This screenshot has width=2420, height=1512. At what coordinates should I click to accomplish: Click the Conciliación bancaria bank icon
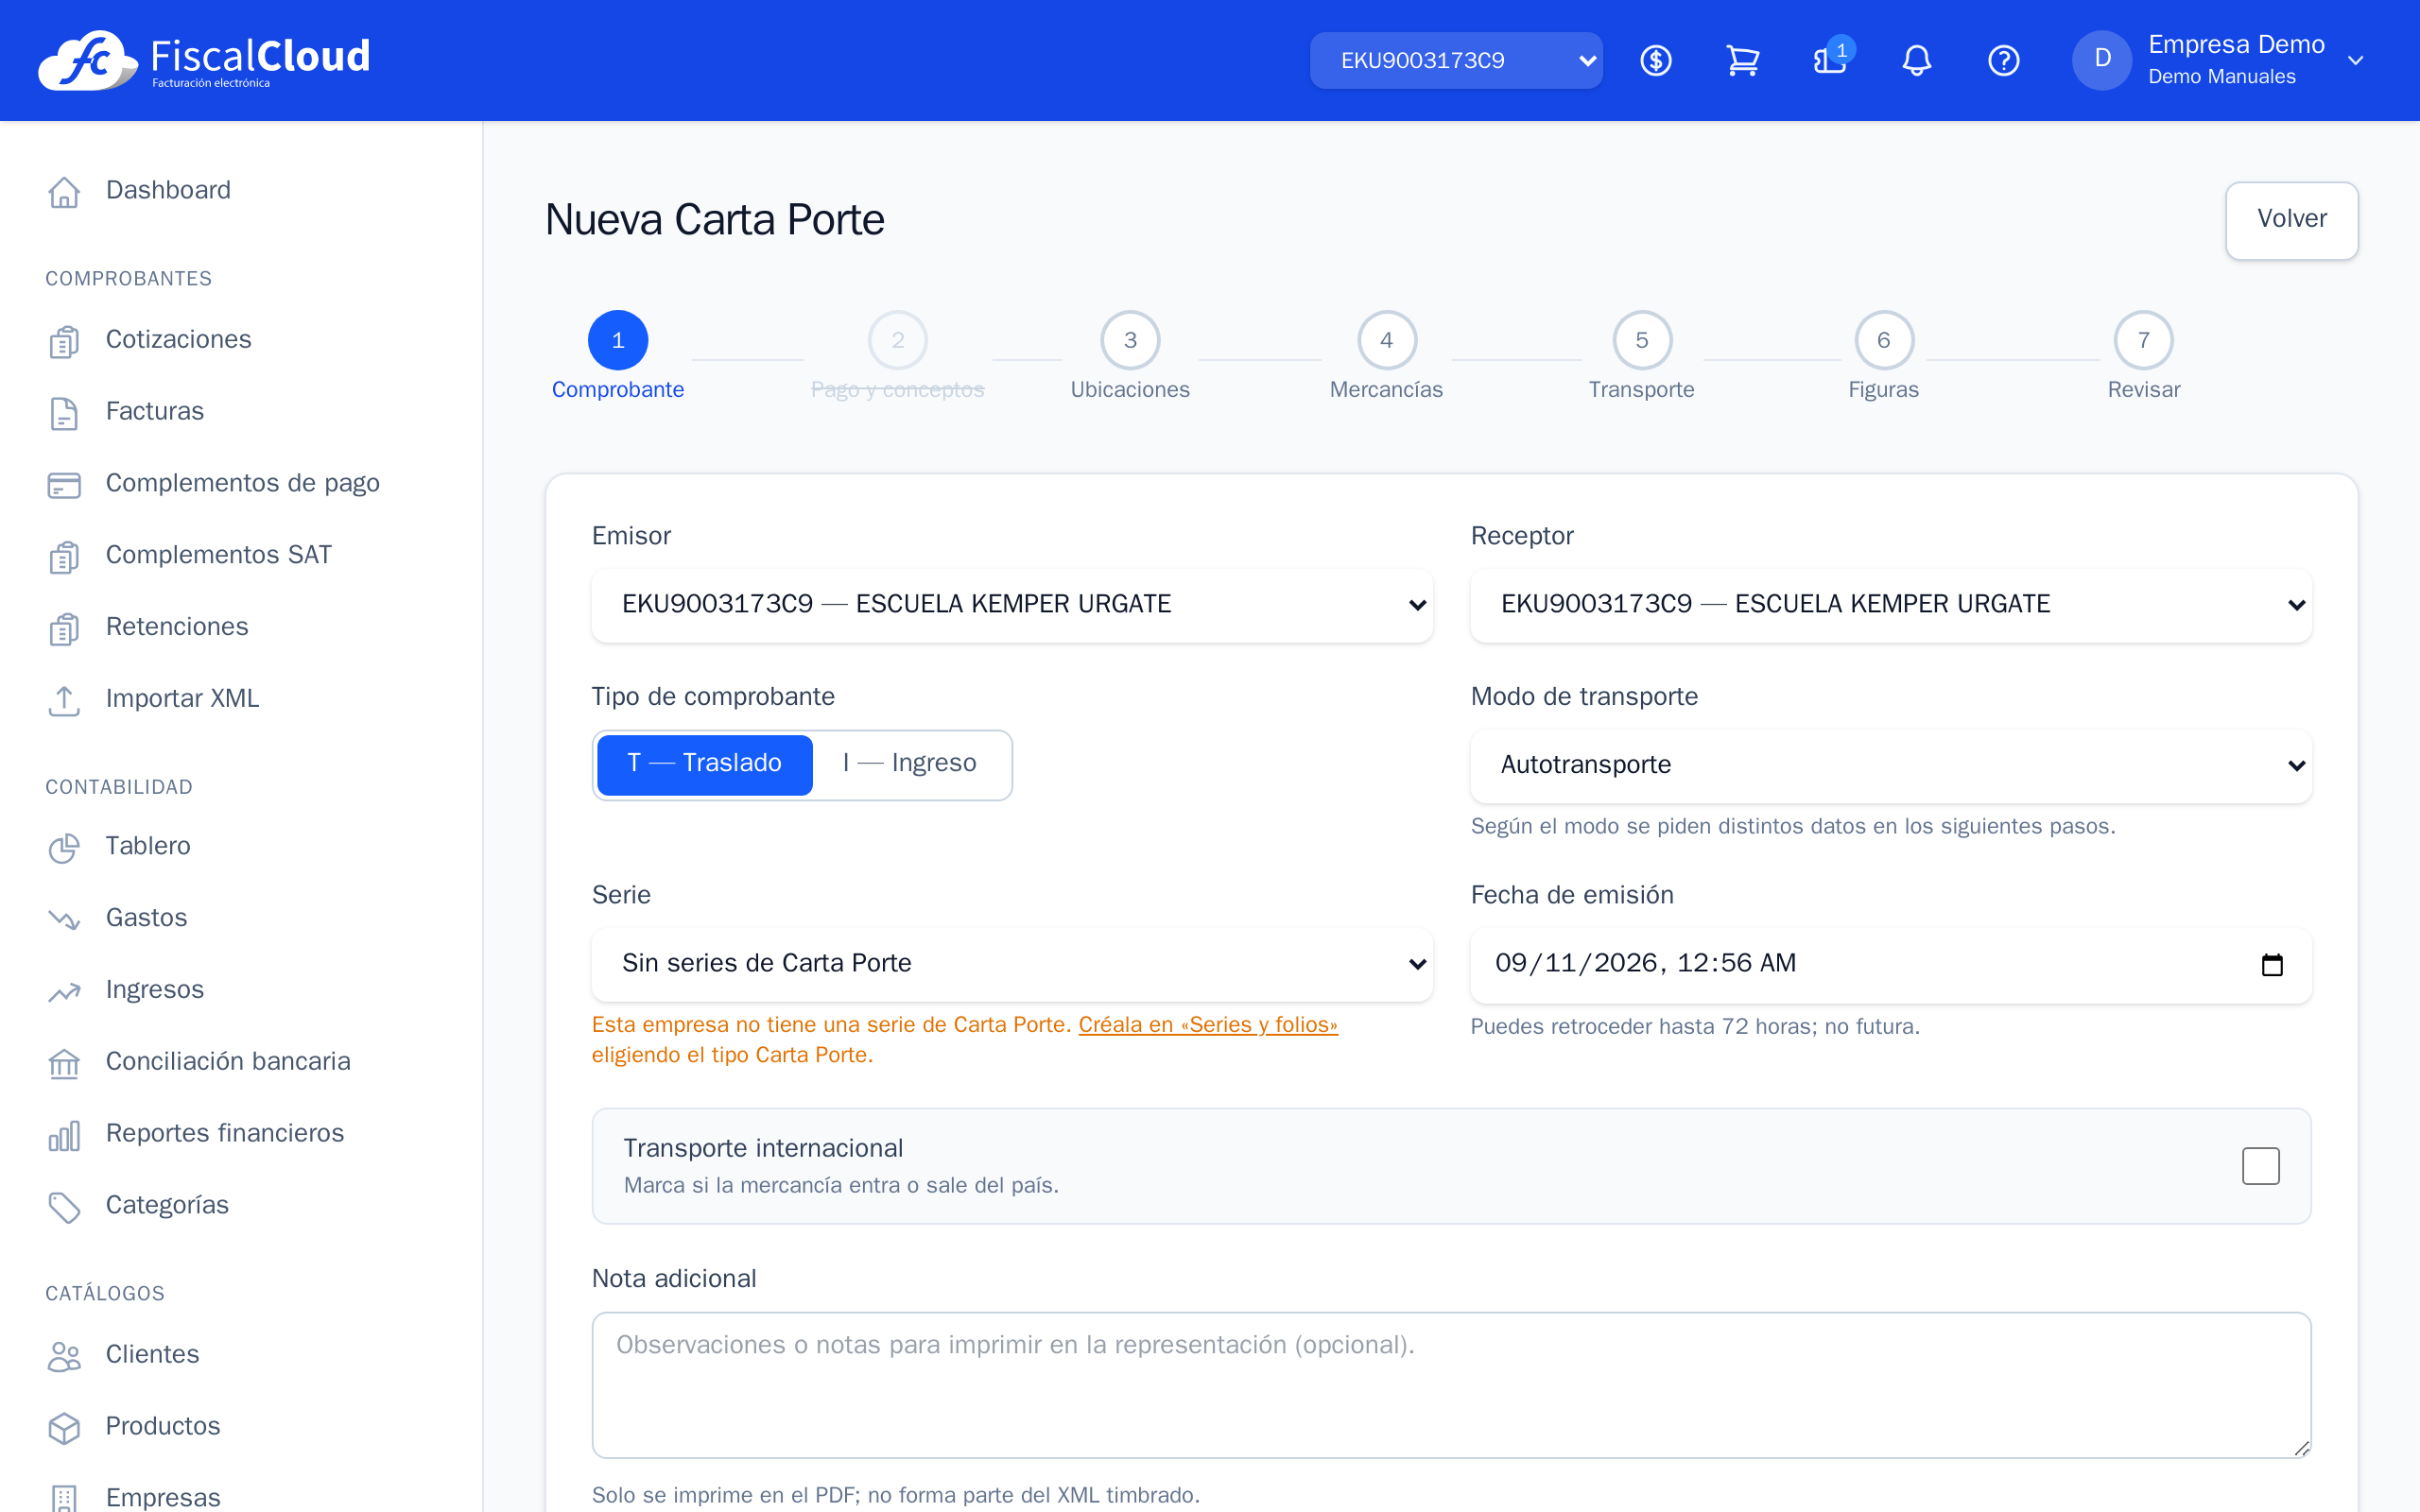coord(64,1062)
